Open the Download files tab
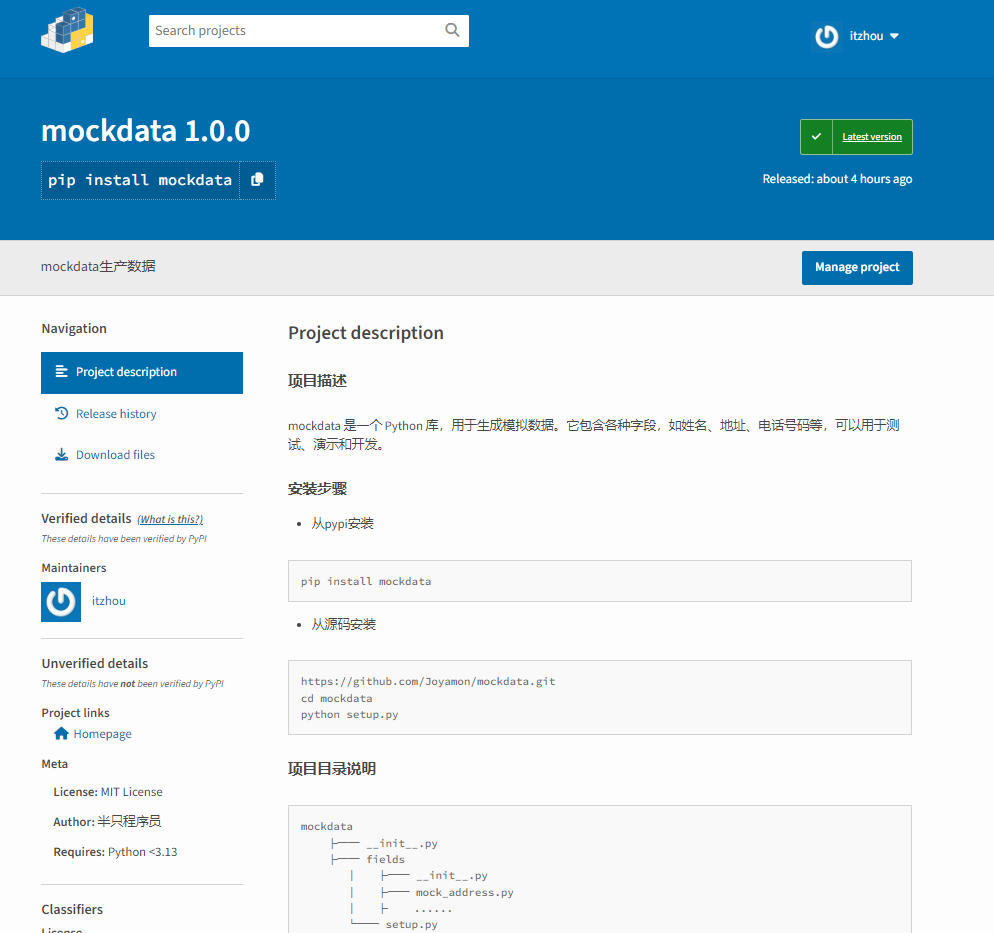The width and height of the screenshot is (994, 933). (x=115, y=455)
